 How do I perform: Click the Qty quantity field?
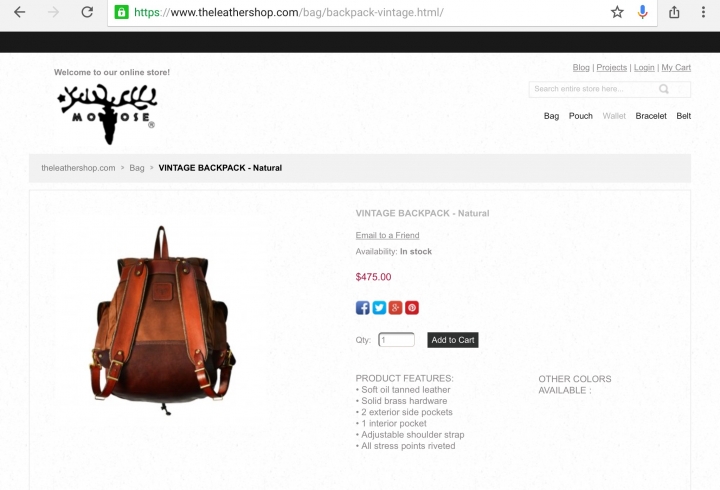(x=396, y=340)
